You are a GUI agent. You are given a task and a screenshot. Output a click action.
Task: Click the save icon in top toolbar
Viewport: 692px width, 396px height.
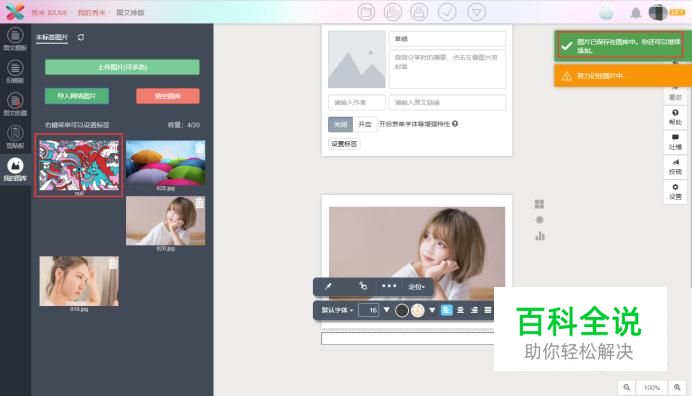point(419,12)
